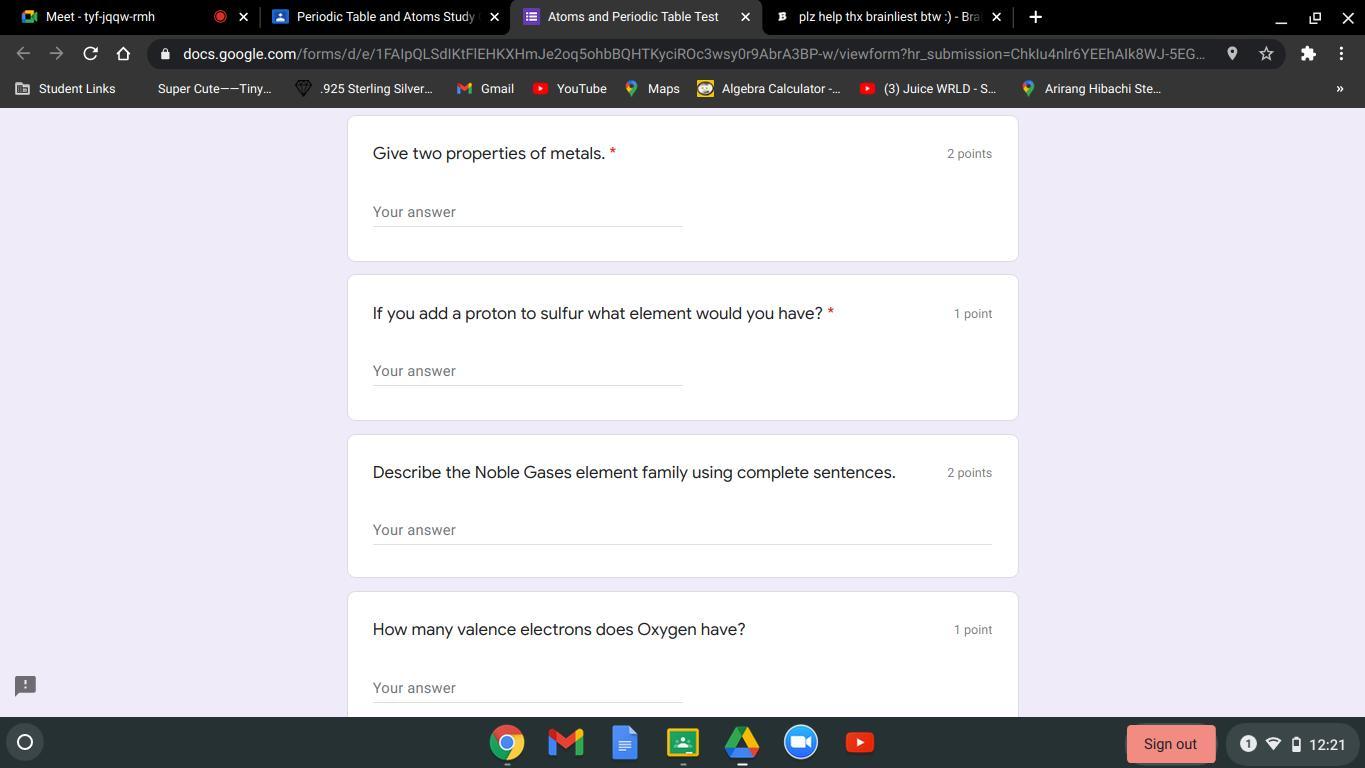Open YouTube from the shelf
Image resolution: width=1365 pixels, height=768 pixels.
[860, 742]
